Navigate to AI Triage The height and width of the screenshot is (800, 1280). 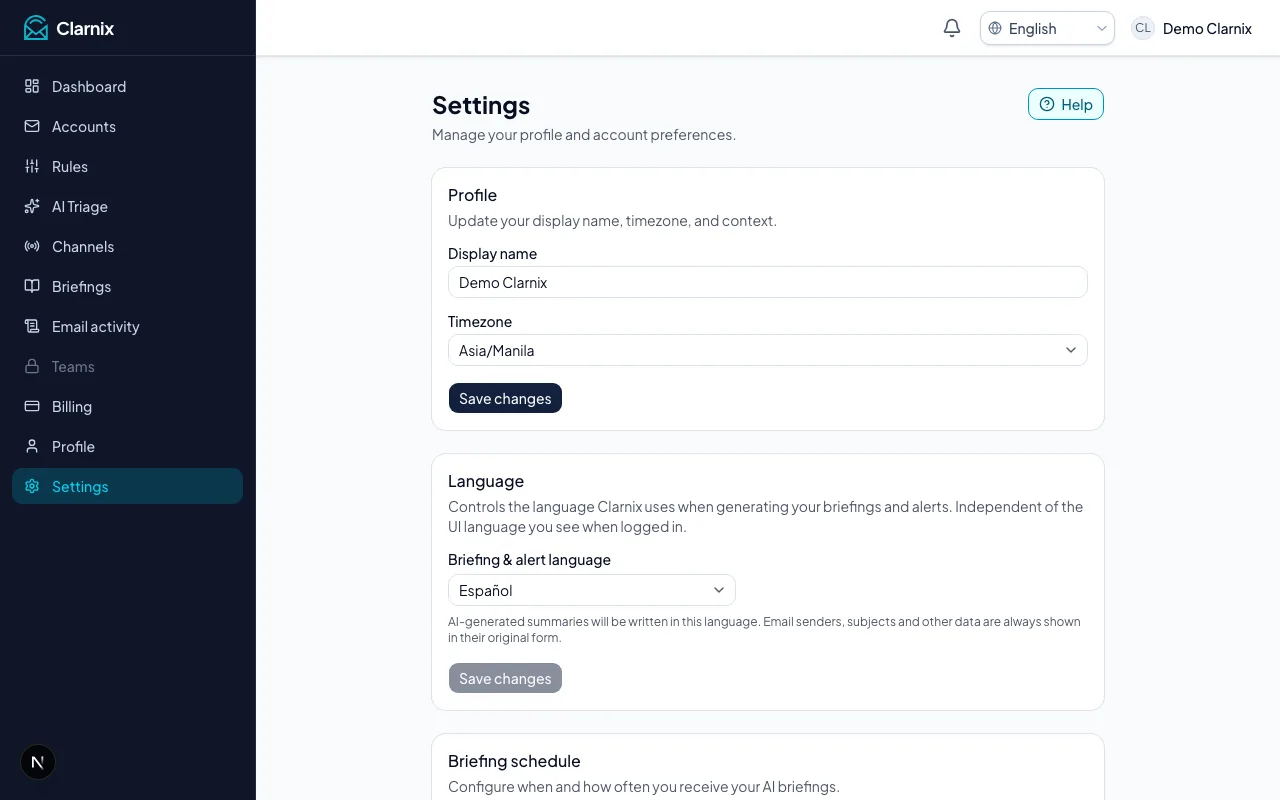127,206
